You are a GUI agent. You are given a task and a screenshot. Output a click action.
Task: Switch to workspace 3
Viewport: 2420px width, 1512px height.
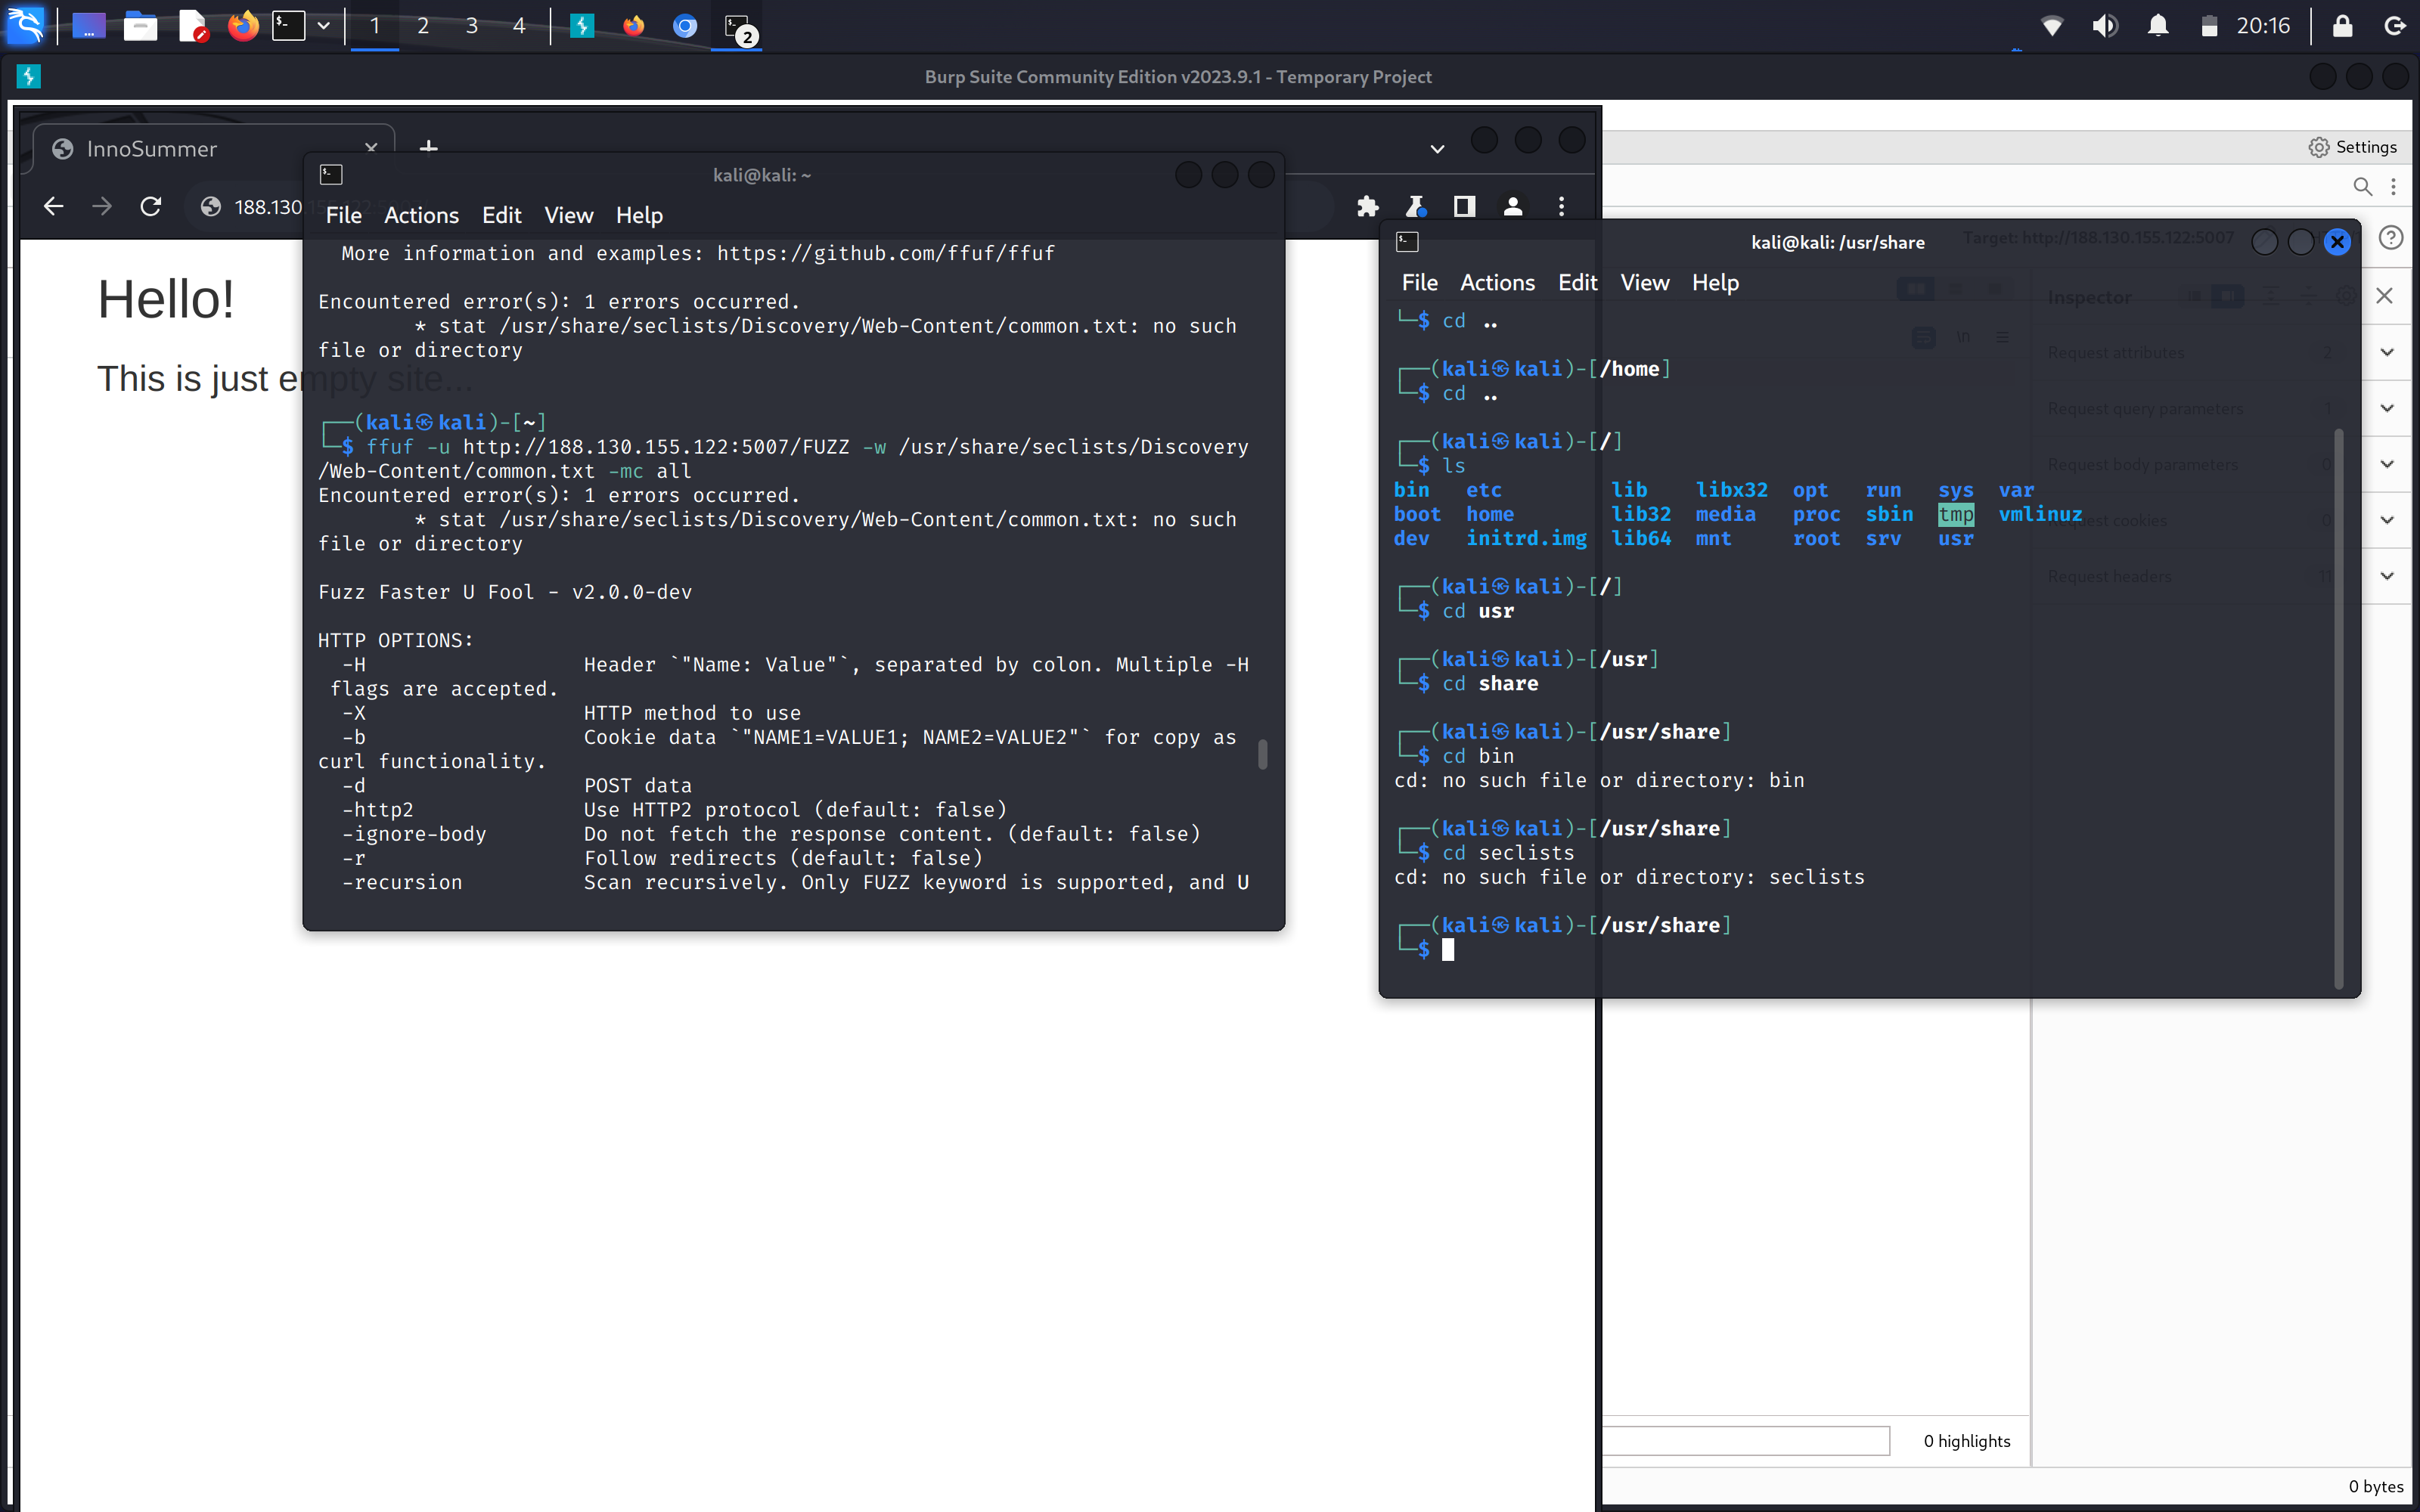pyautogui.click(x=471, y=26)
